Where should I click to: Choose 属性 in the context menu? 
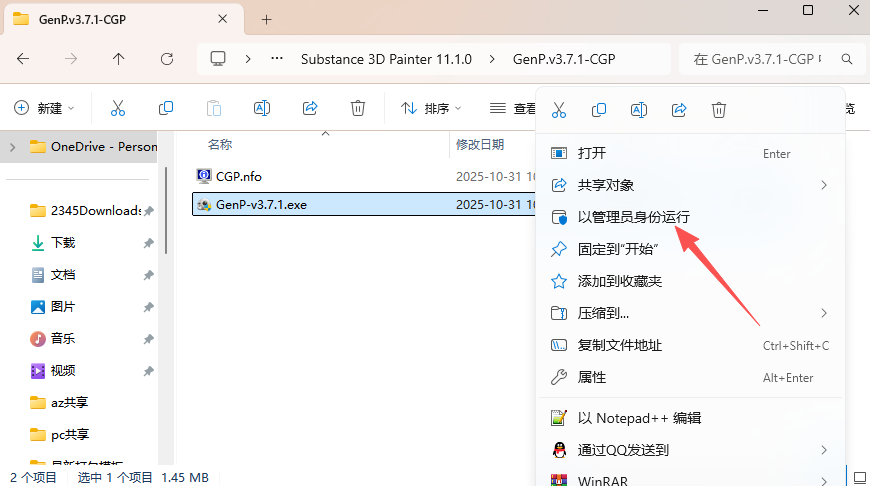coord(690,377)
